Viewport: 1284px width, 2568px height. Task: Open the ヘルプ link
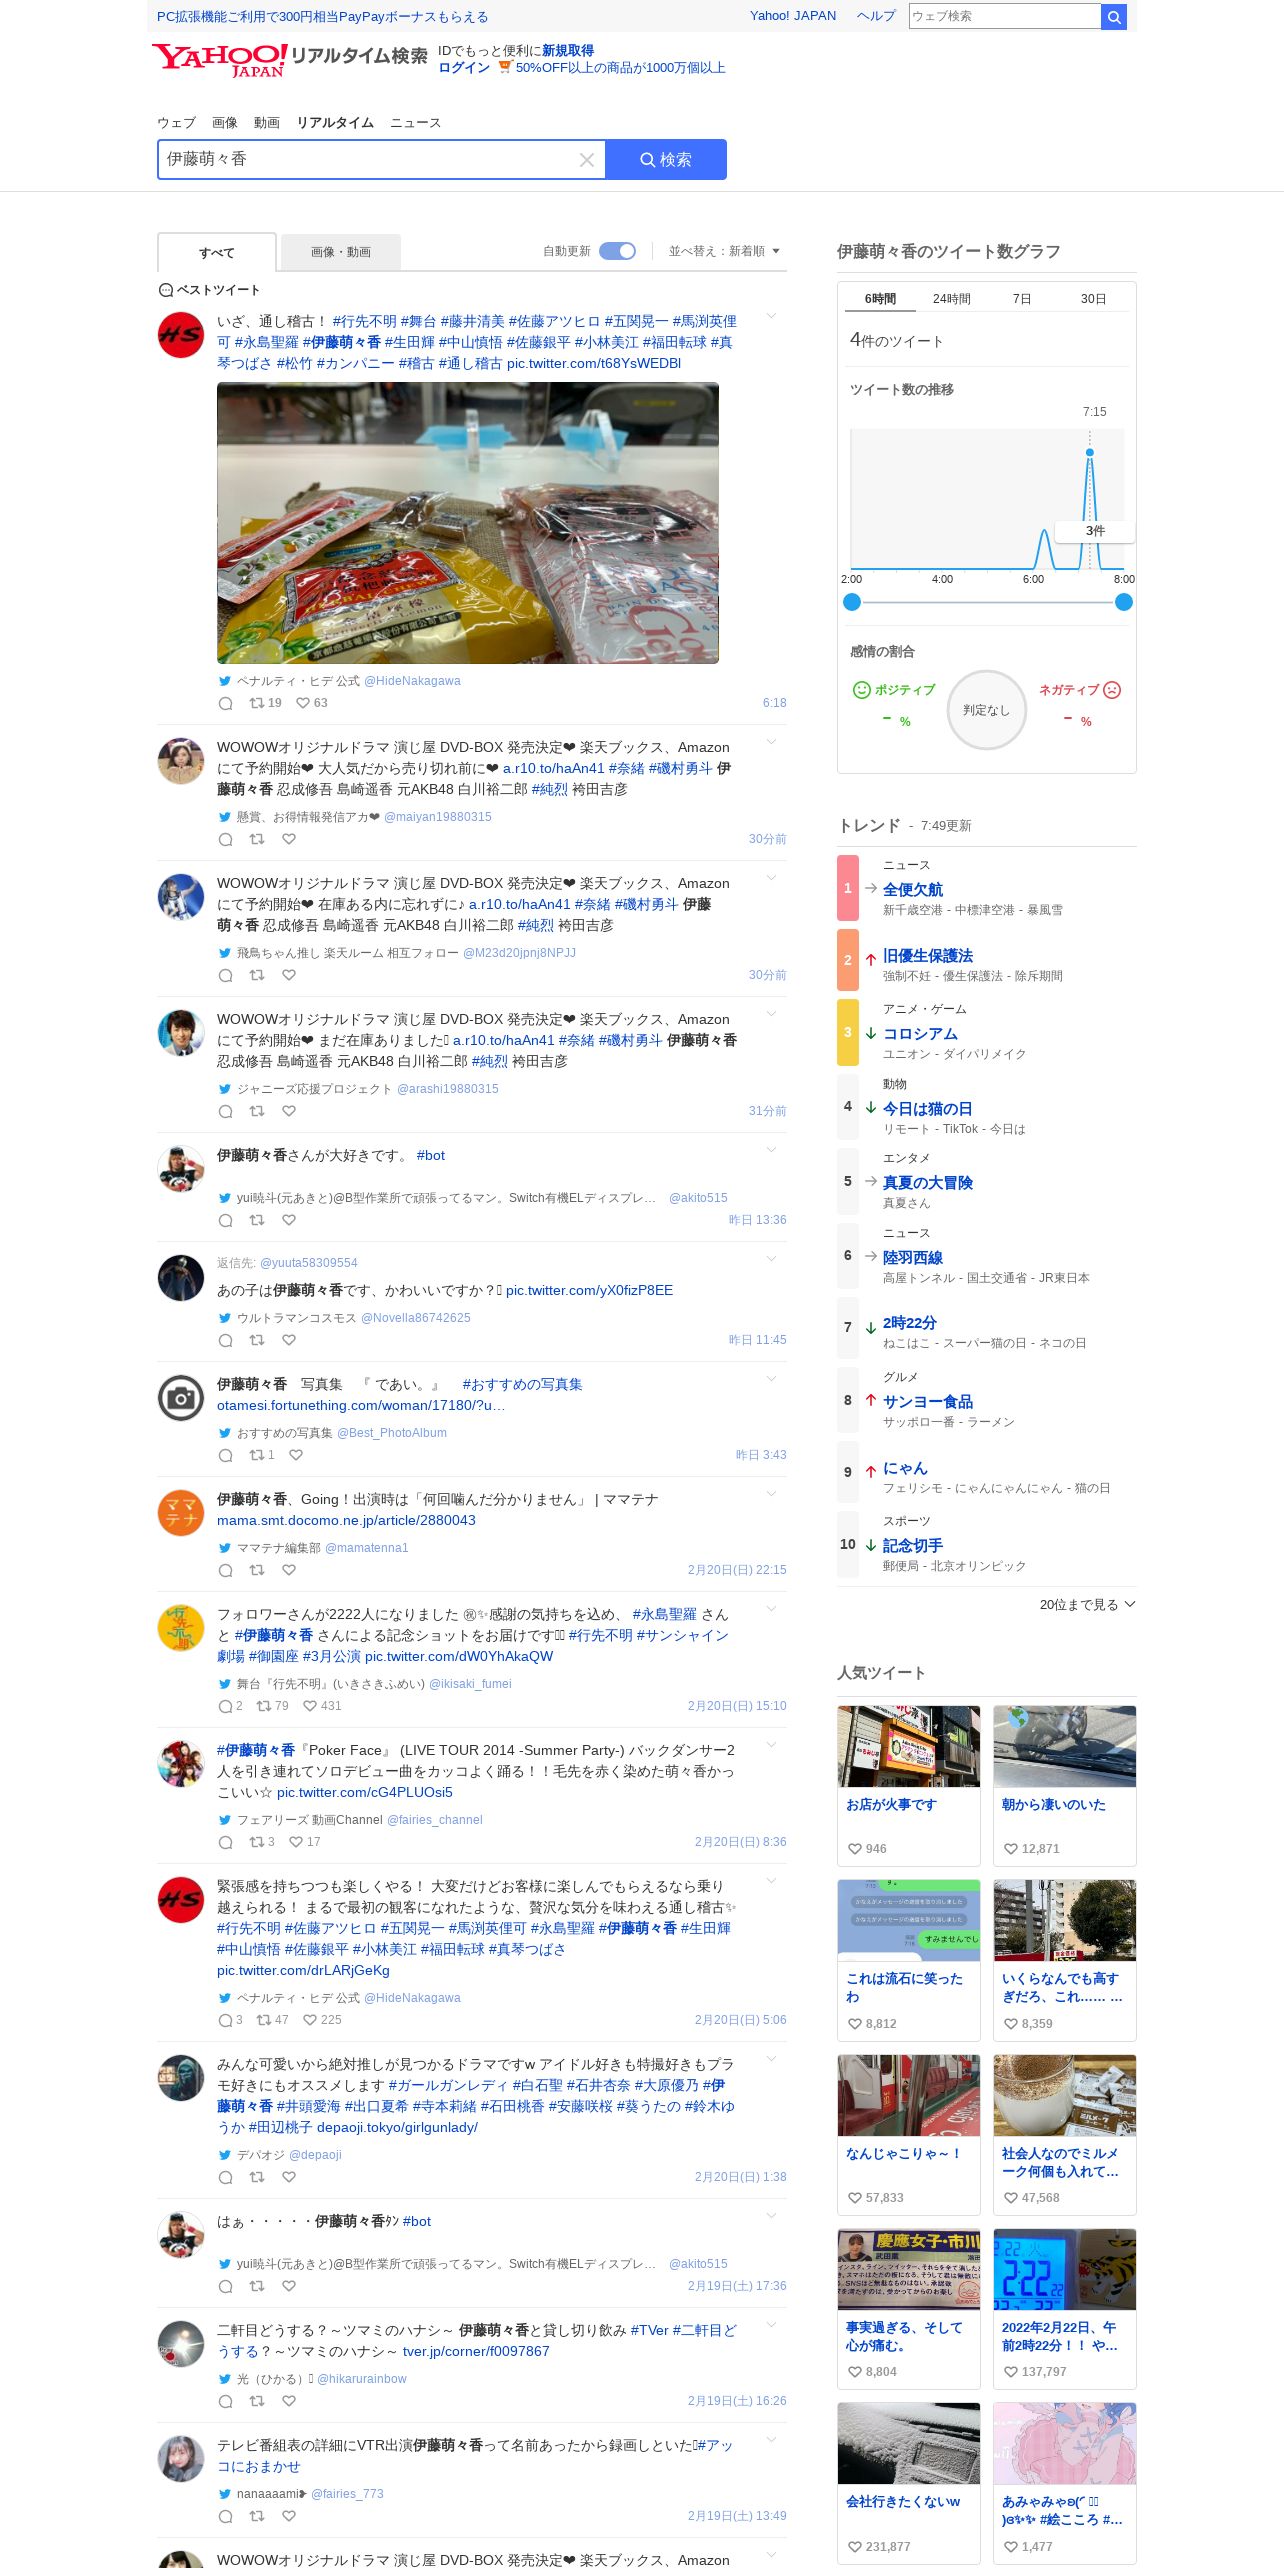[876, 16]
